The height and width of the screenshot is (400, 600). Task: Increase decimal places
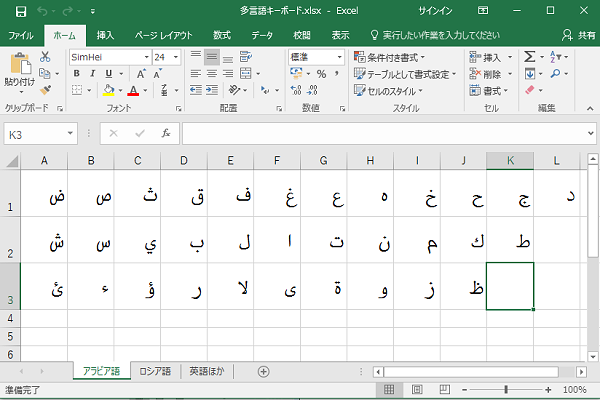pyautogui.click(x=296, y=90)
